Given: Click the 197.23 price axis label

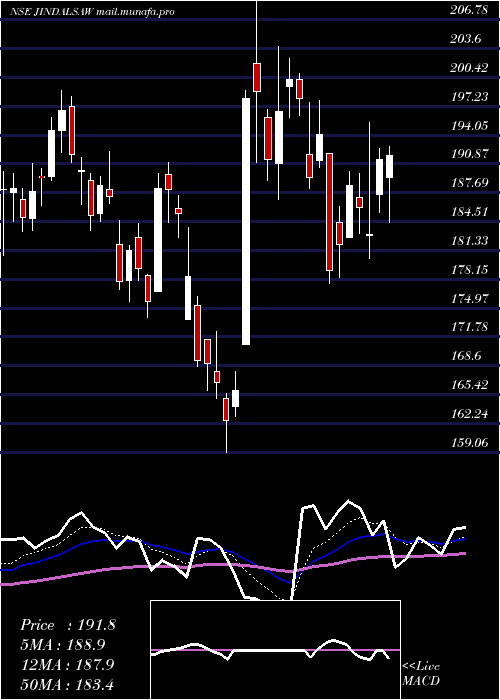Looking at the screenshot, I should point(469,97).
